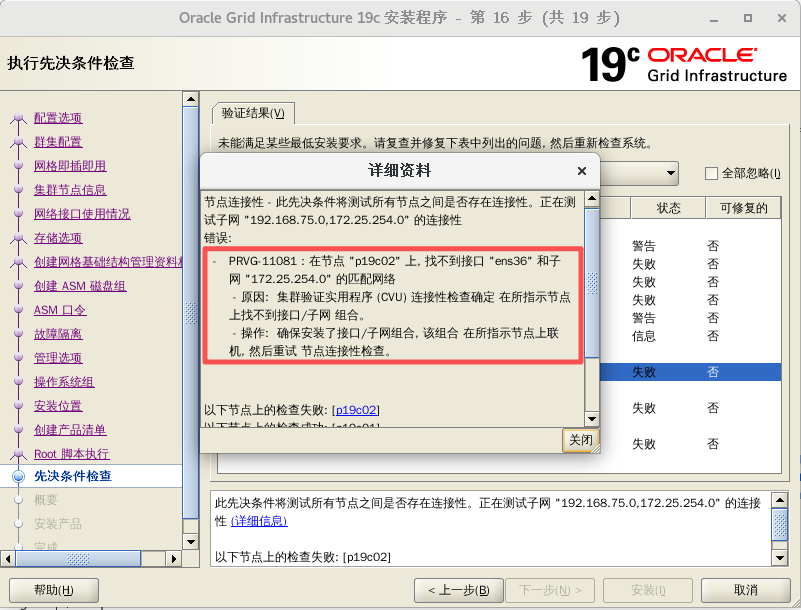Open the 安装位置 step
The height and width of the screenshot is (610, 801).
pos(58,406)
